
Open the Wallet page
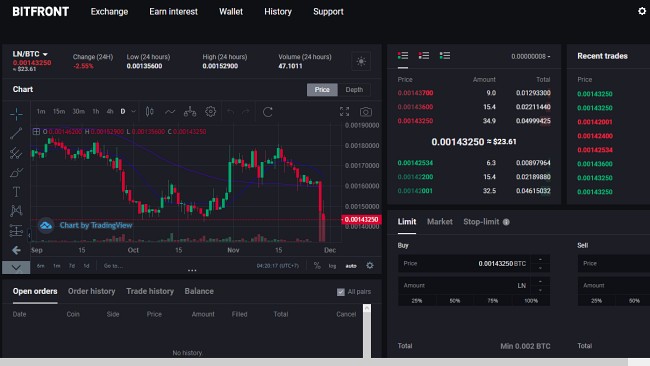pos(231,12)
